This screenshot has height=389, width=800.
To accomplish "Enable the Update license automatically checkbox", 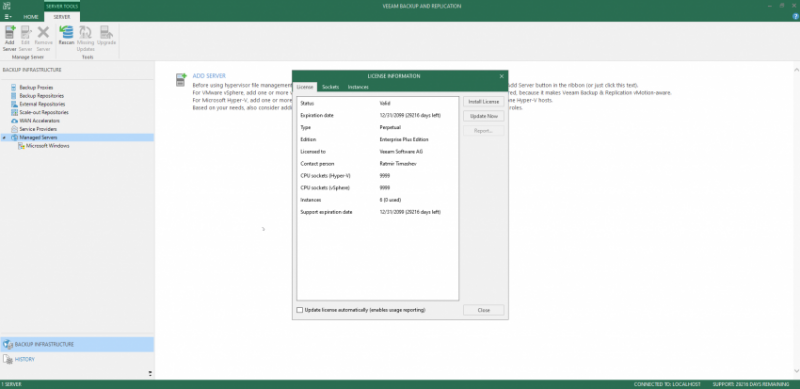I will click(x=299, y=310).
